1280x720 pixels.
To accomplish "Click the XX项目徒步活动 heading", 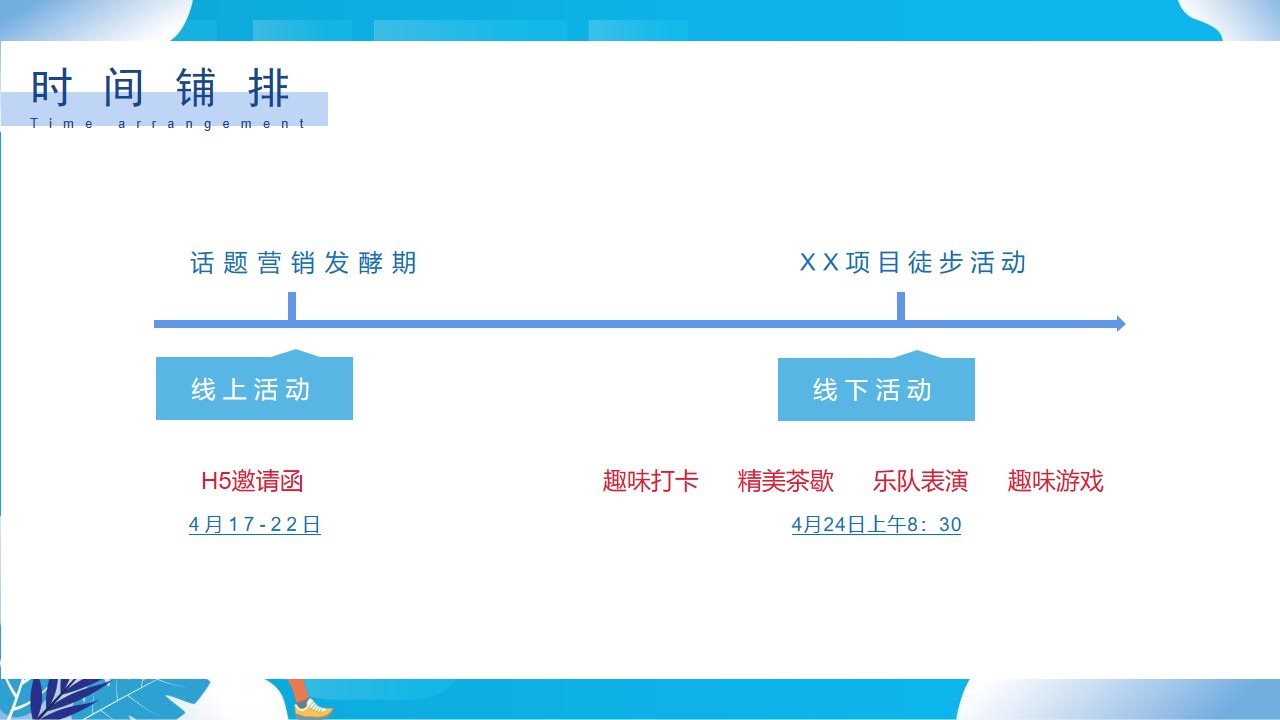I will click(913, 263).
